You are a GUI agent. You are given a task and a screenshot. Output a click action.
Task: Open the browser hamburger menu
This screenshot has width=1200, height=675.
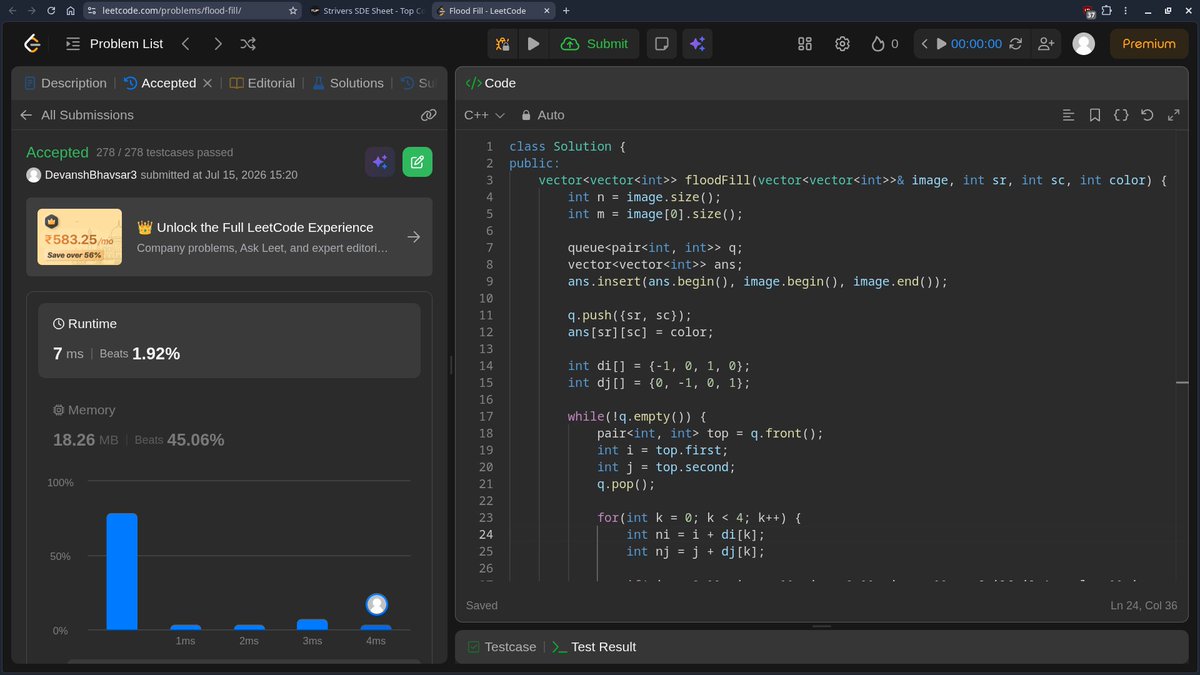[1125, 11]
